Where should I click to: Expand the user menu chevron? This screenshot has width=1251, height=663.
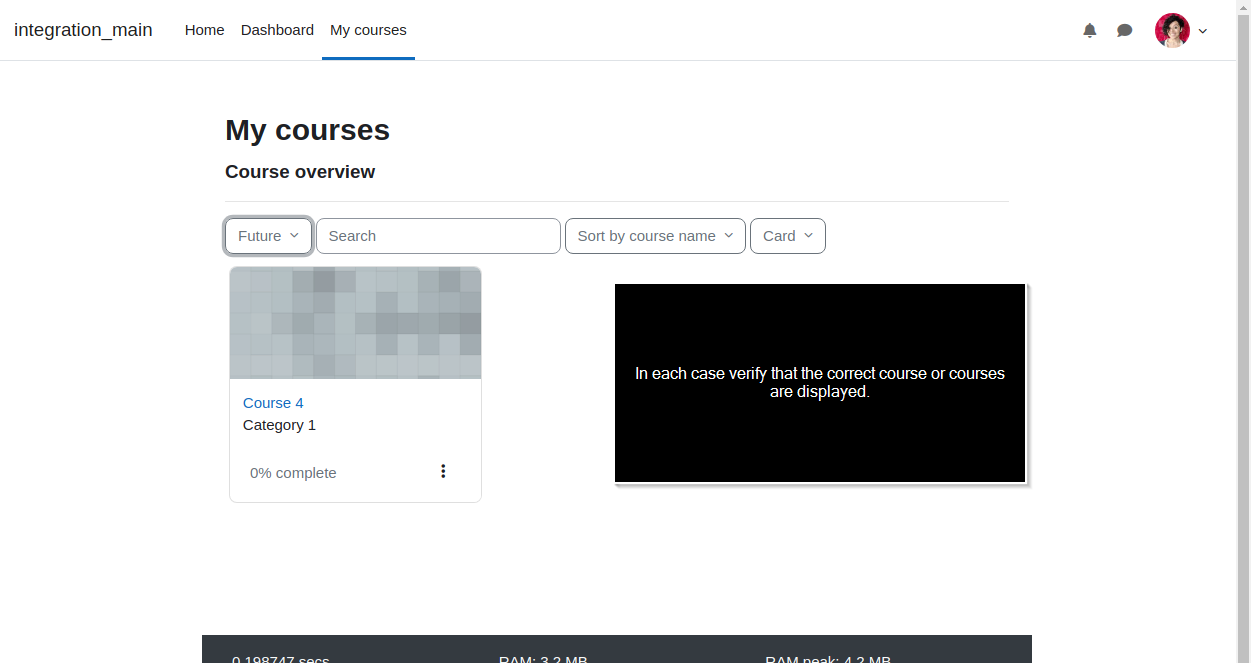pos(1203,31)
